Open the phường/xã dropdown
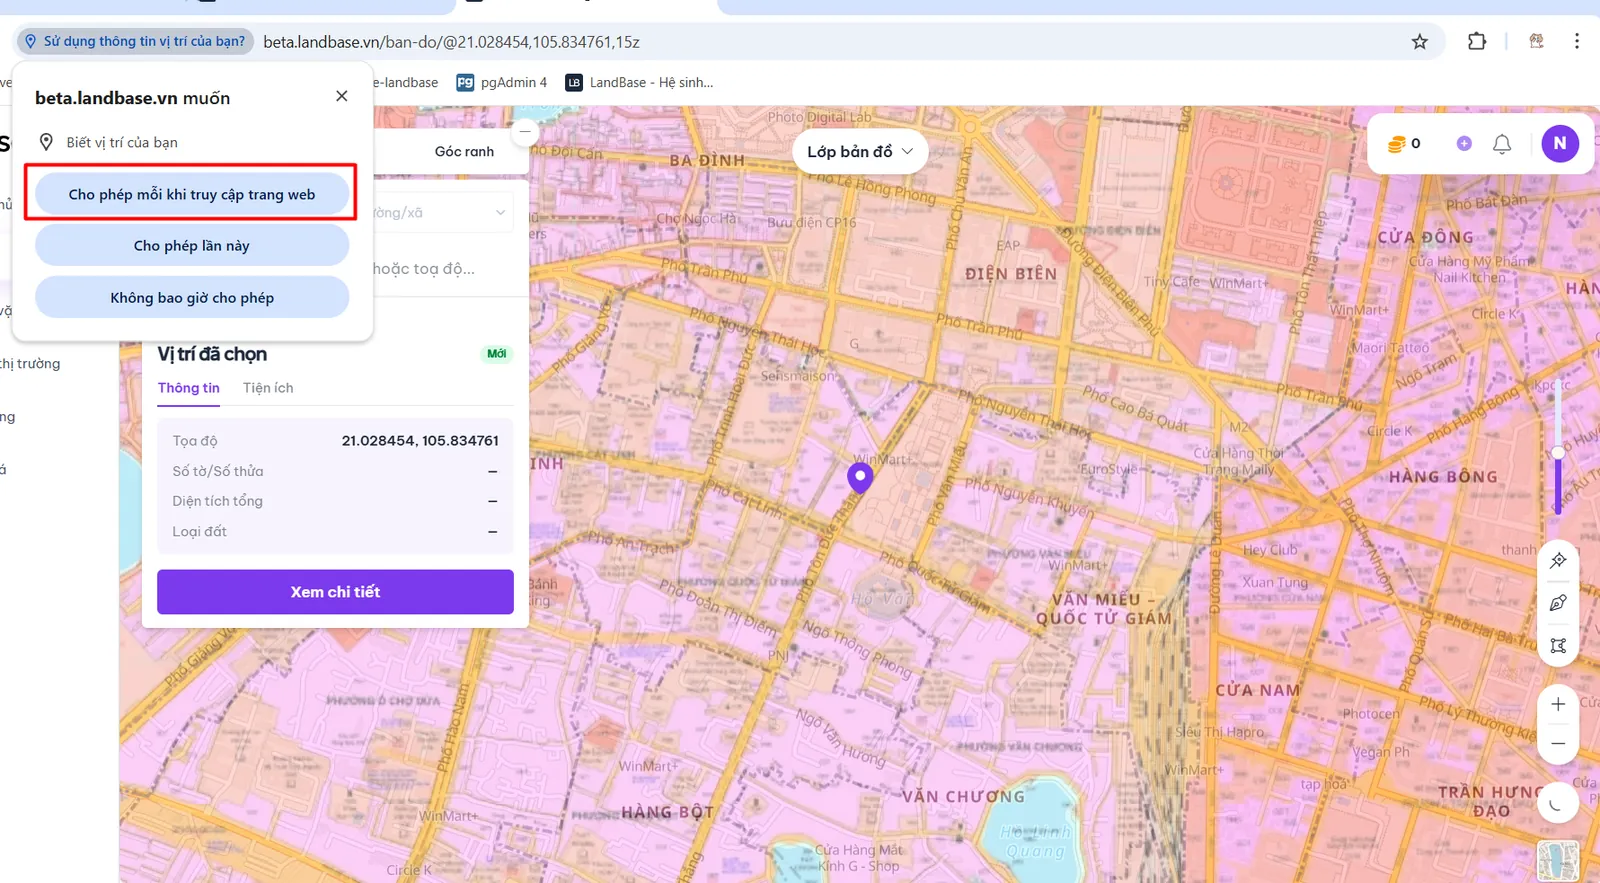This screenshot has width=1600, height=883. 442,213
